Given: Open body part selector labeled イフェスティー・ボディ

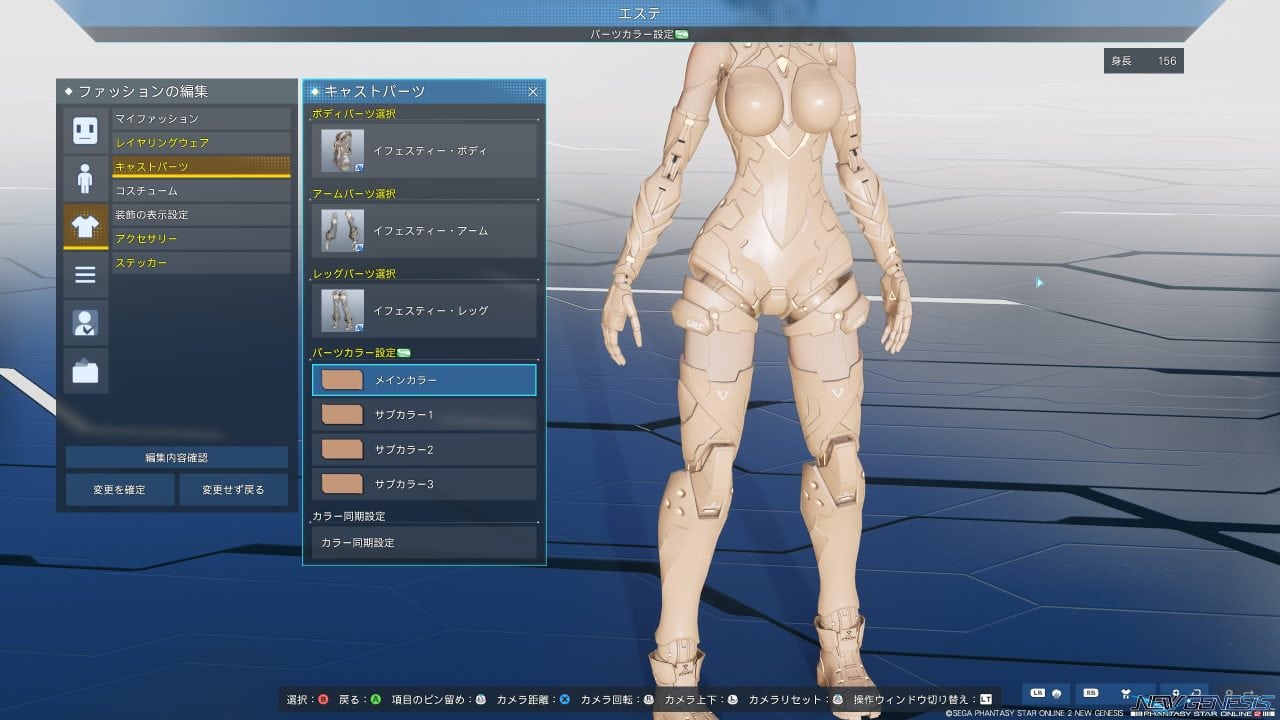Looking at the screenshot, I should [424, 151].
